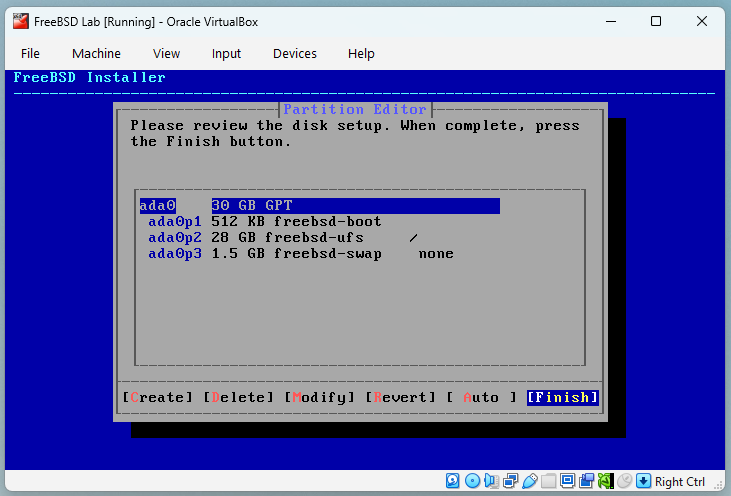Click the network adapters status icon
The image size is (731, 496).
[x=510, y=481]
